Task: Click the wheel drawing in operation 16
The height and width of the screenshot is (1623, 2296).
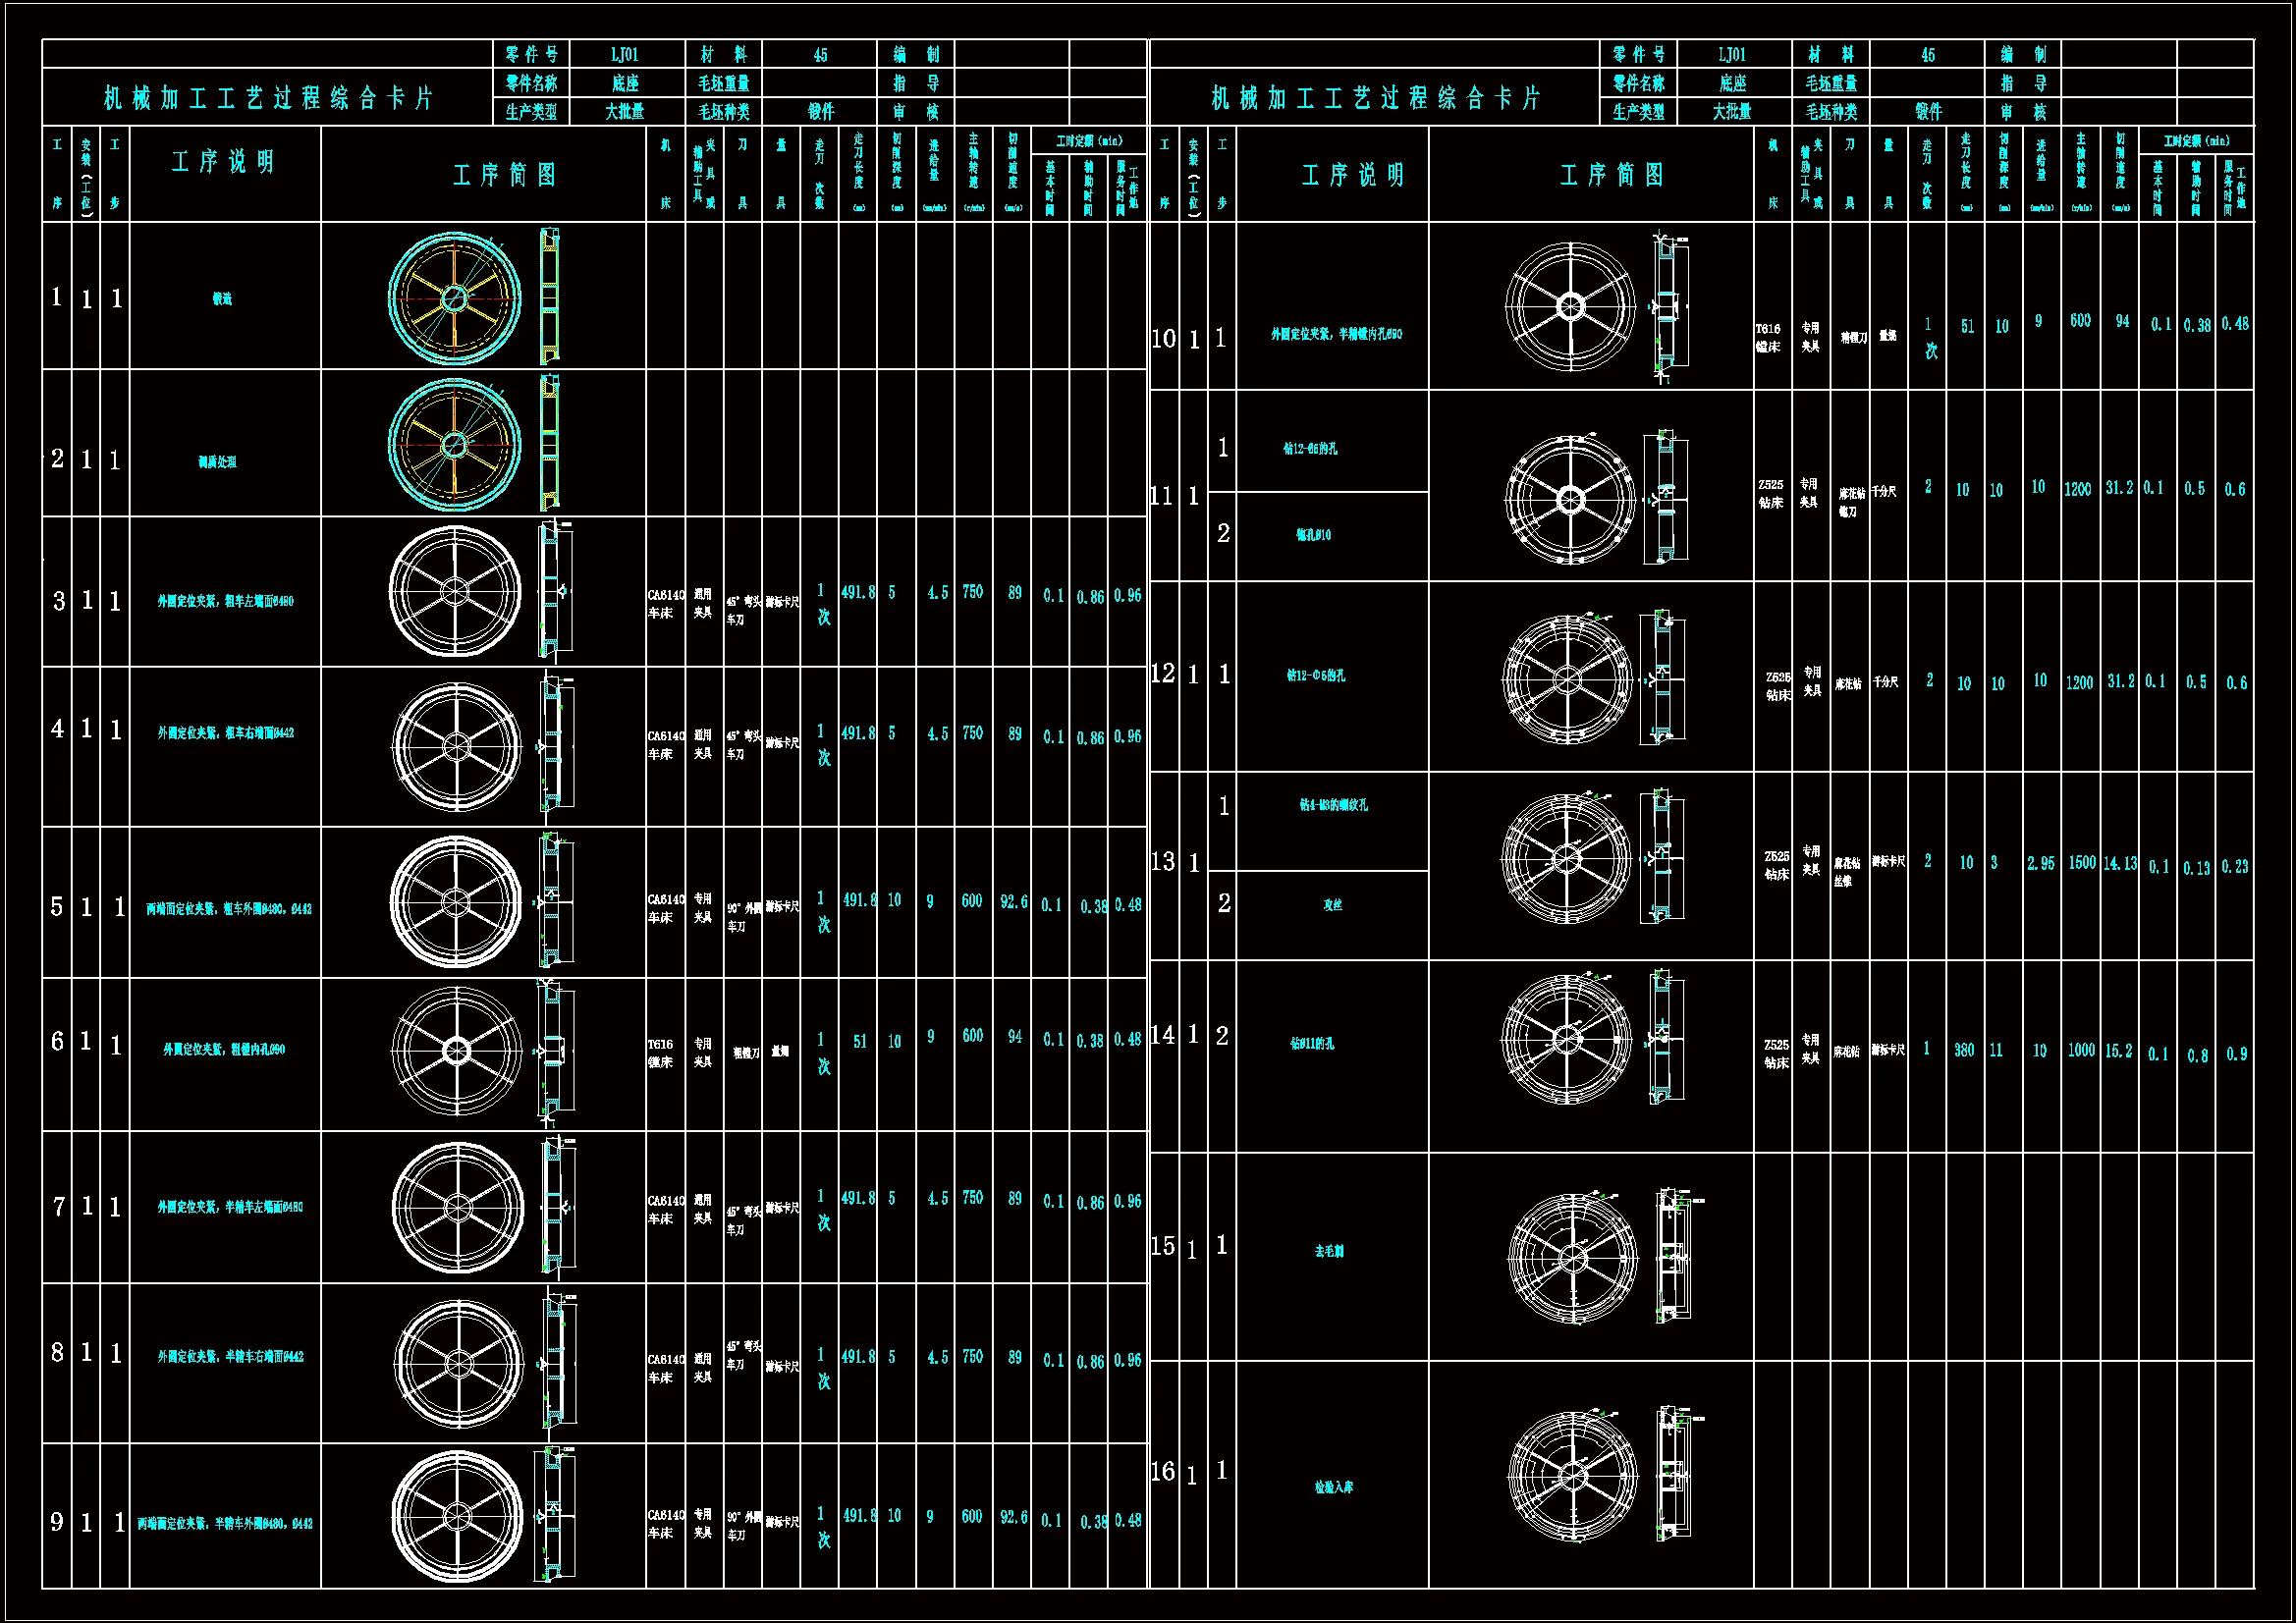Action: 1573,1476
